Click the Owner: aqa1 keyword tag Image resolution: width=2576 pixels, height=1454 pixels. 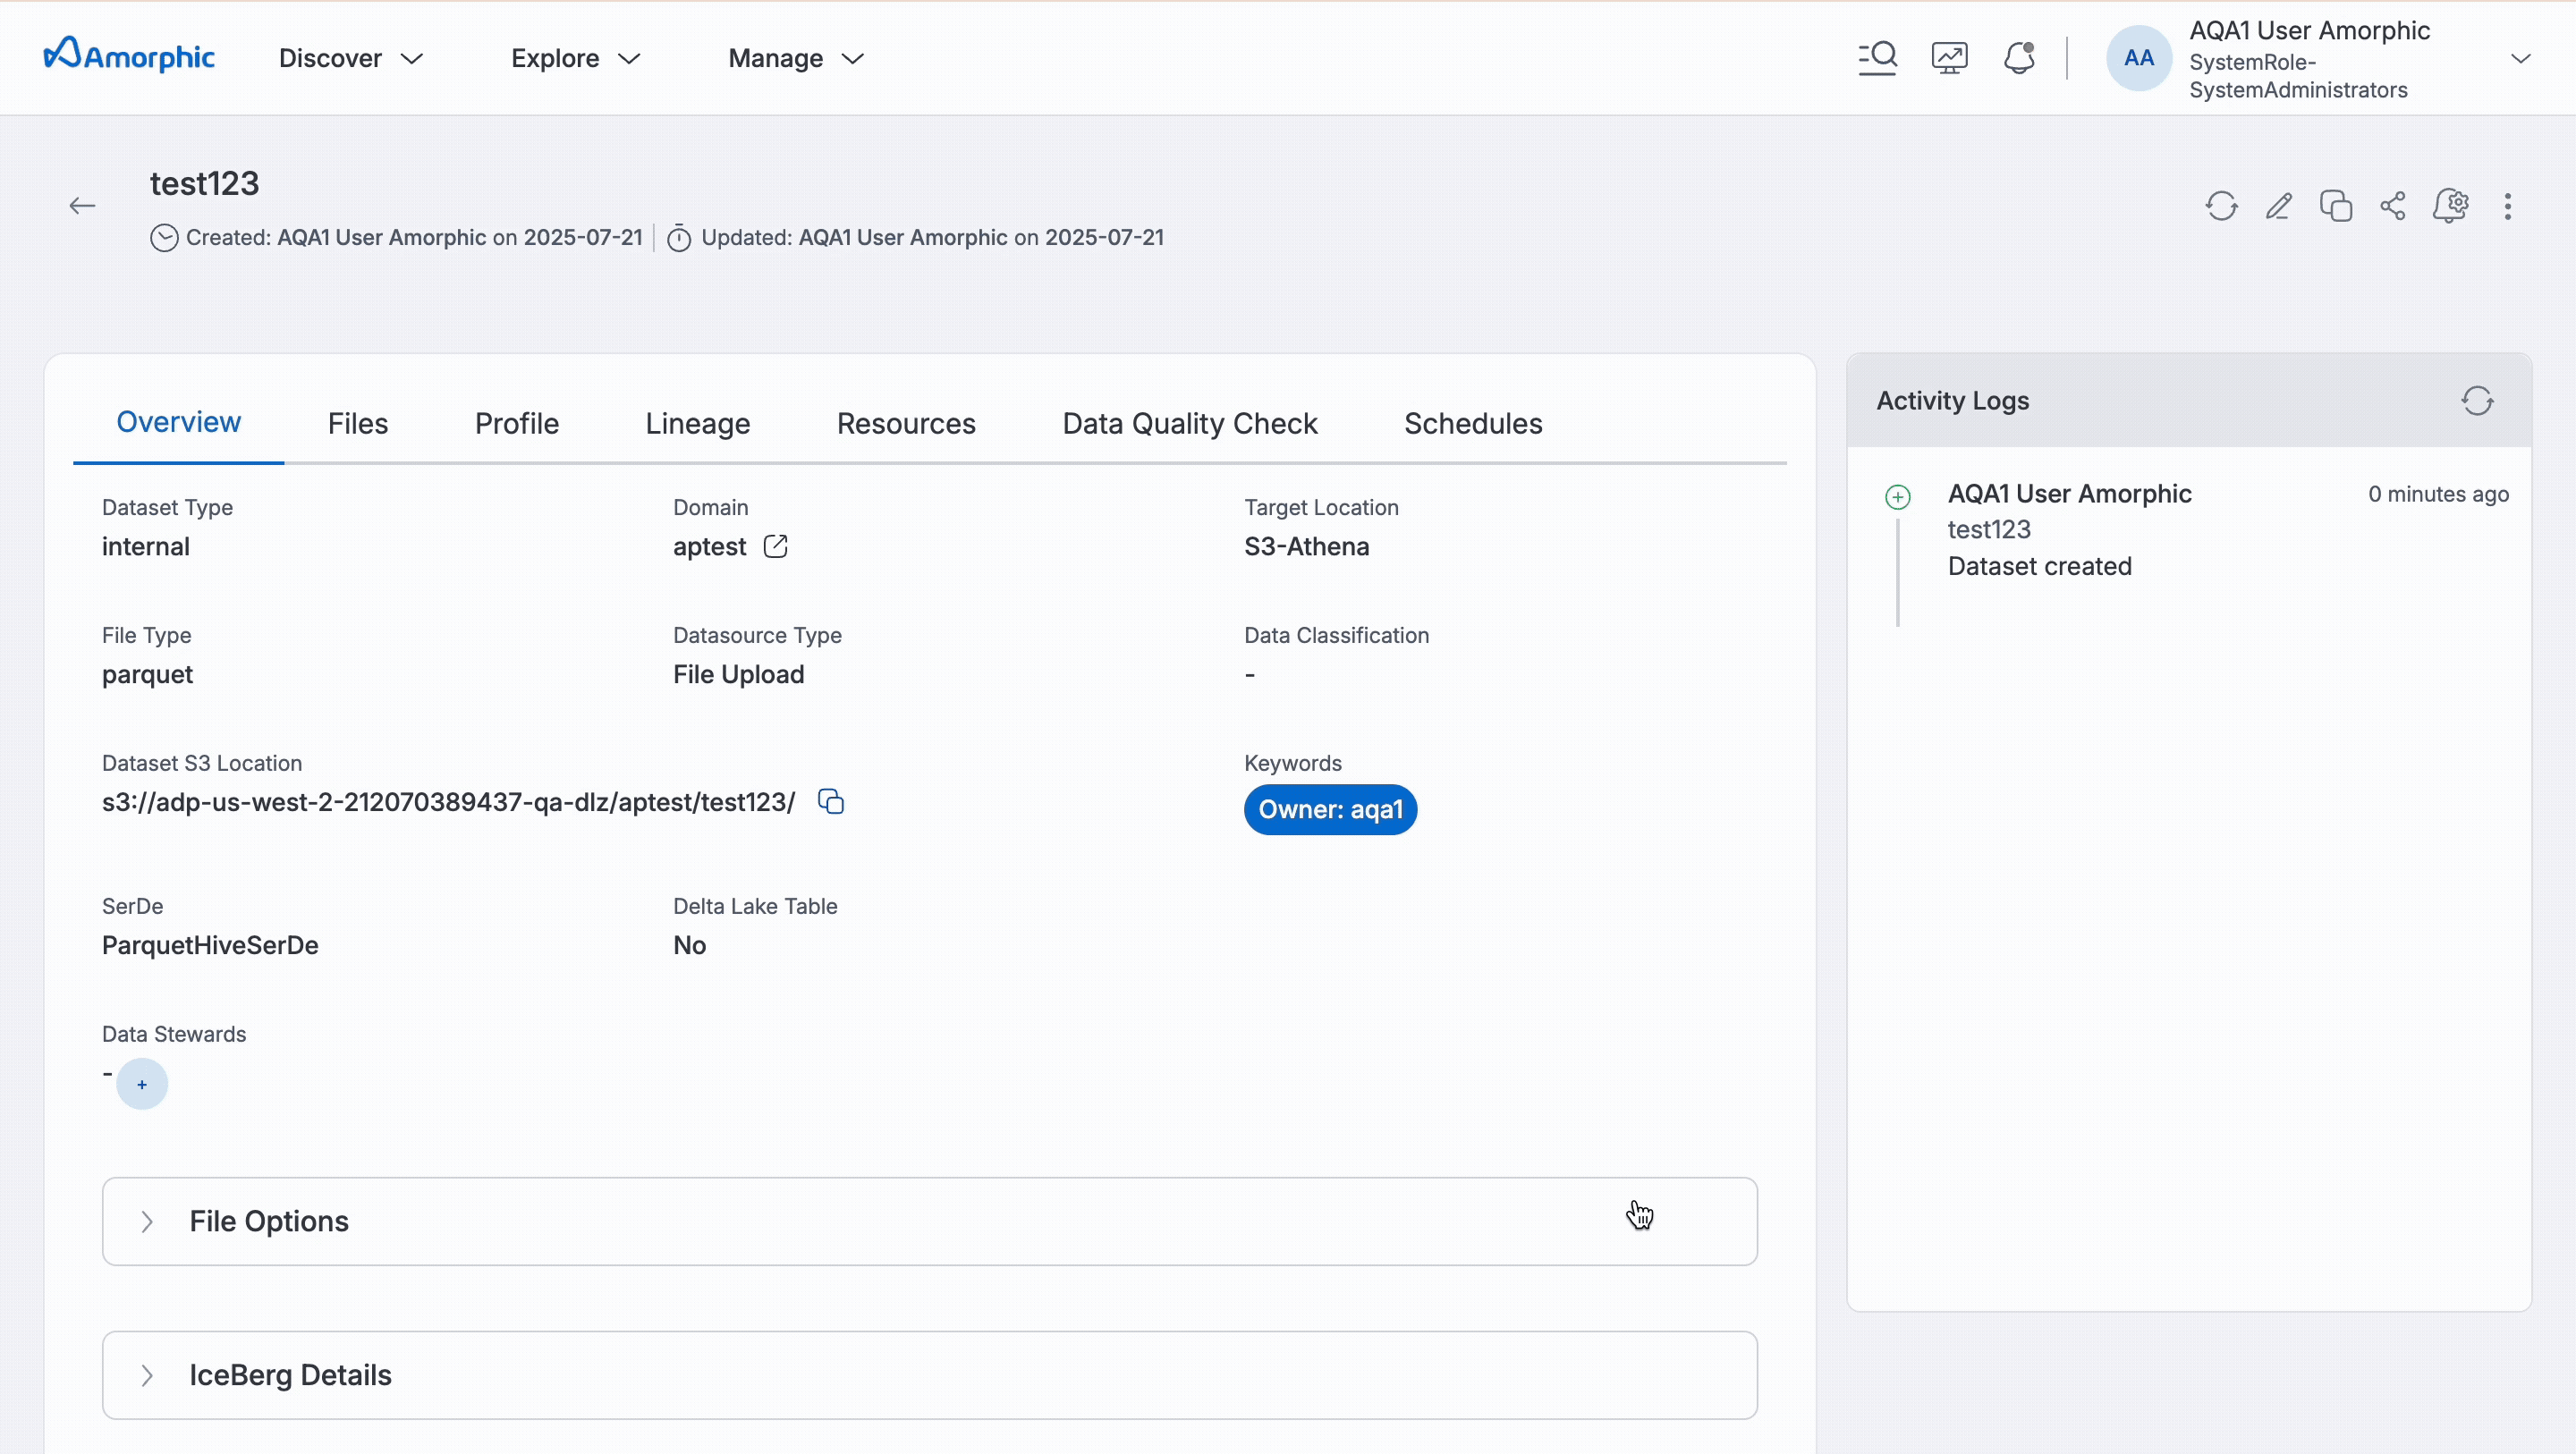(1329, 809)
